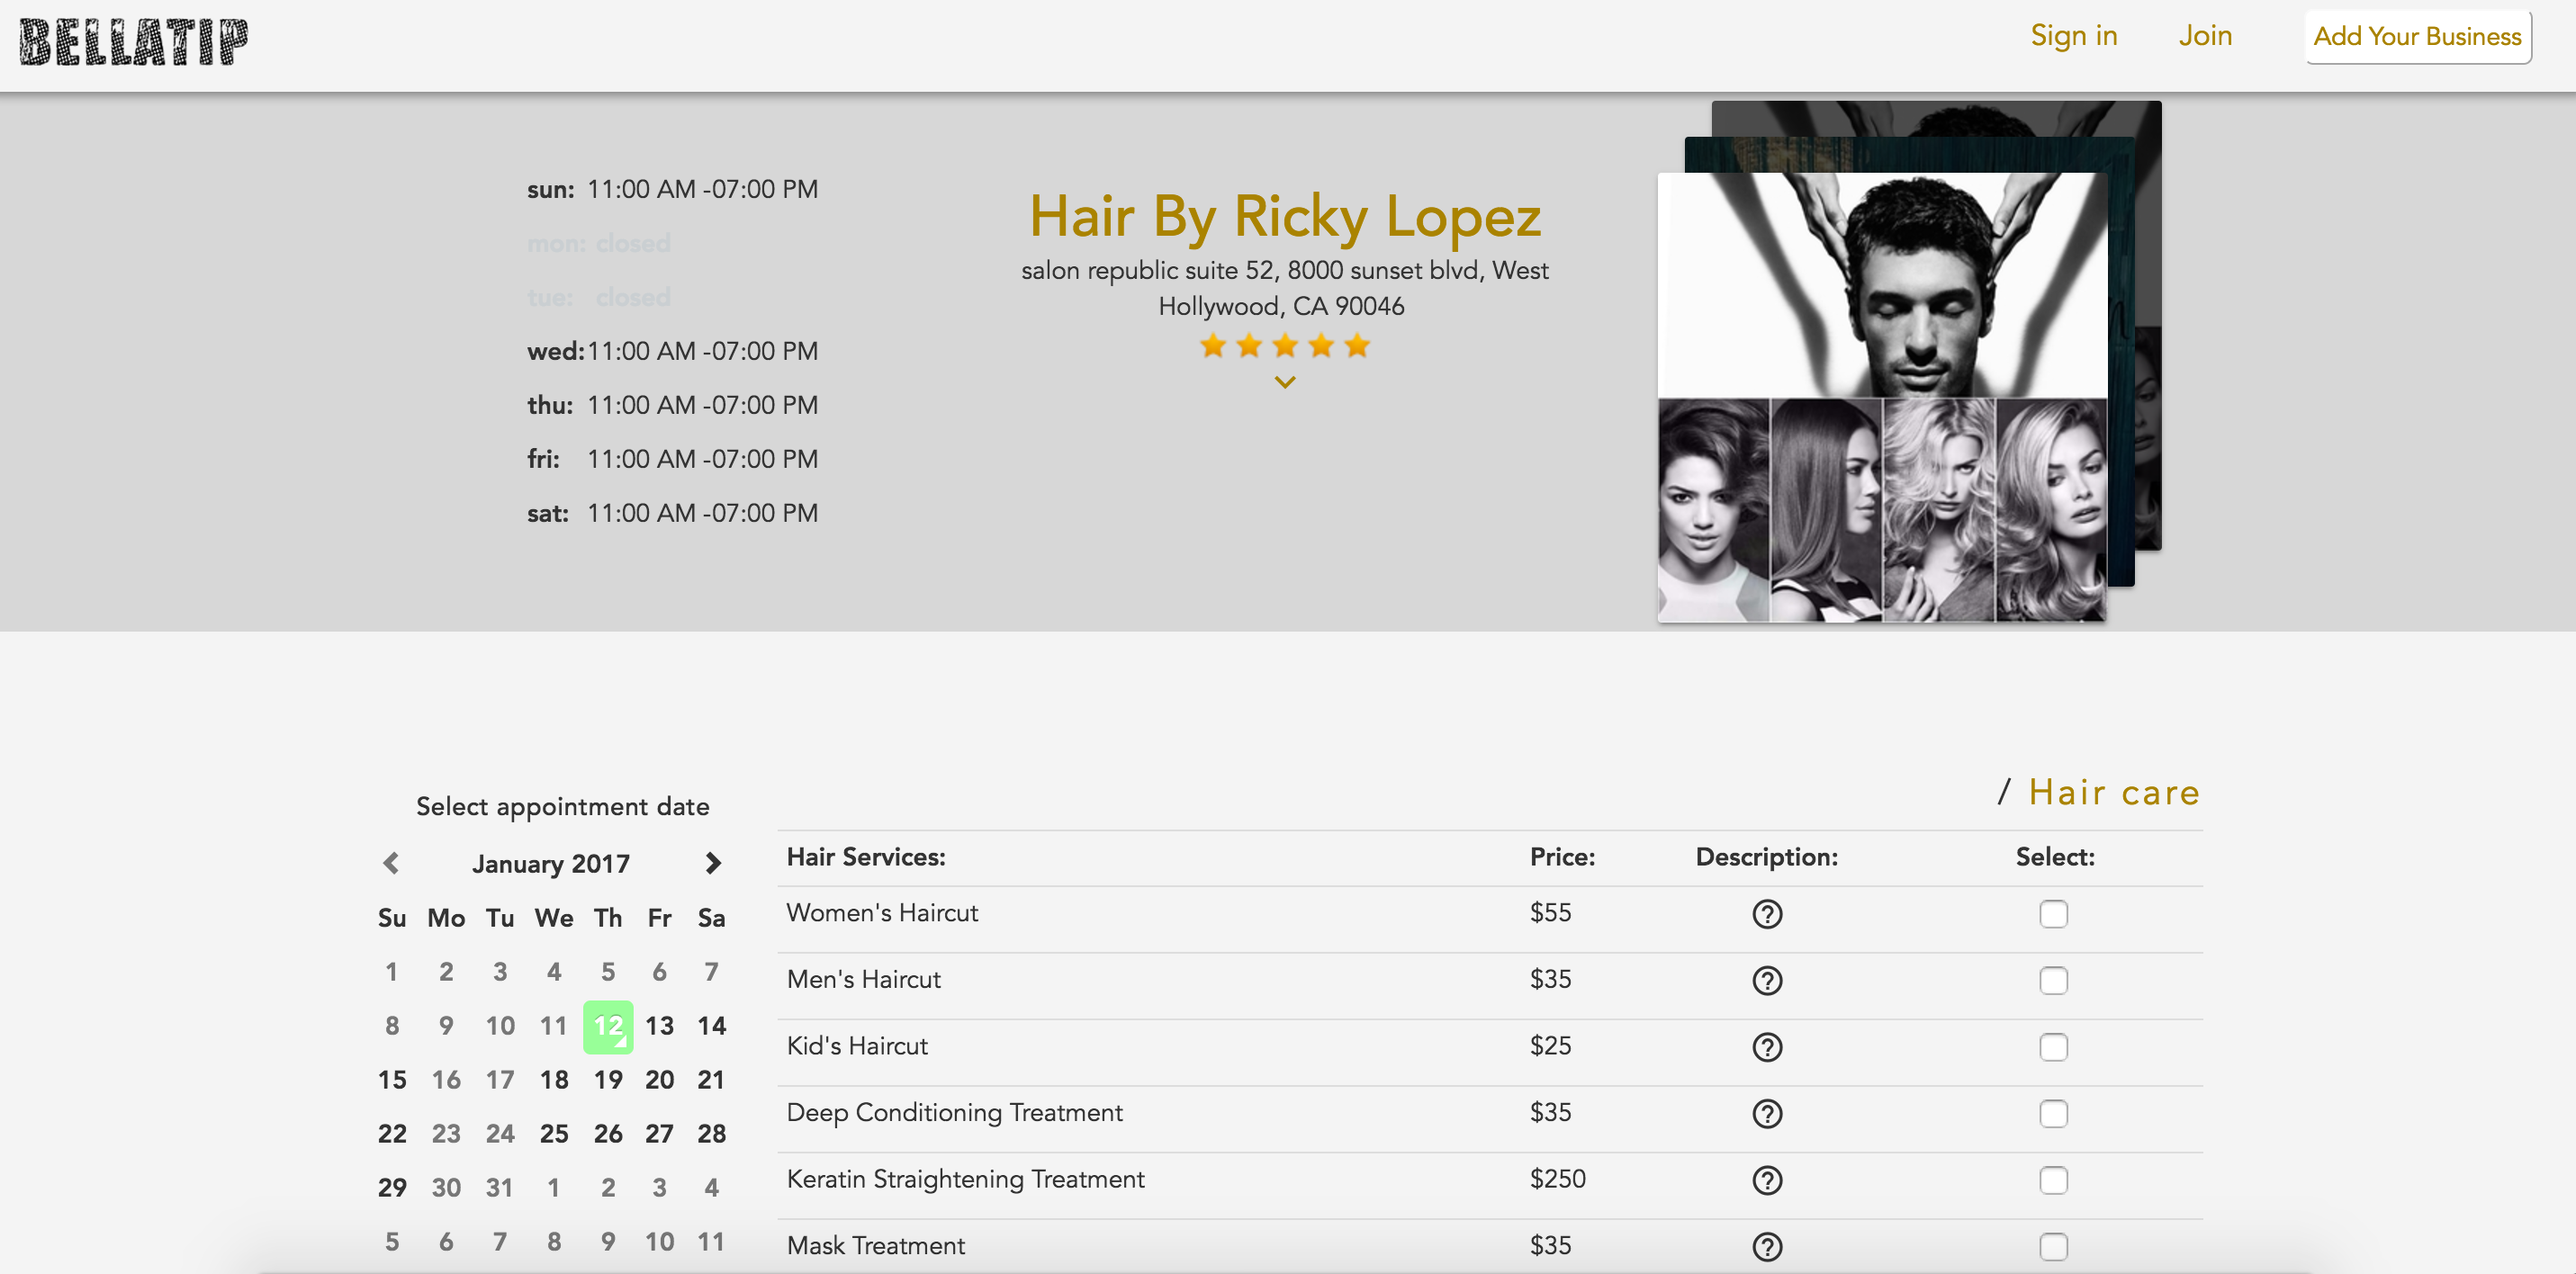Image resolution: width=2576 pixels, height=1274 pixels.
Task: Select the Women's Haircut checkbox
Action: (2053, 914)
